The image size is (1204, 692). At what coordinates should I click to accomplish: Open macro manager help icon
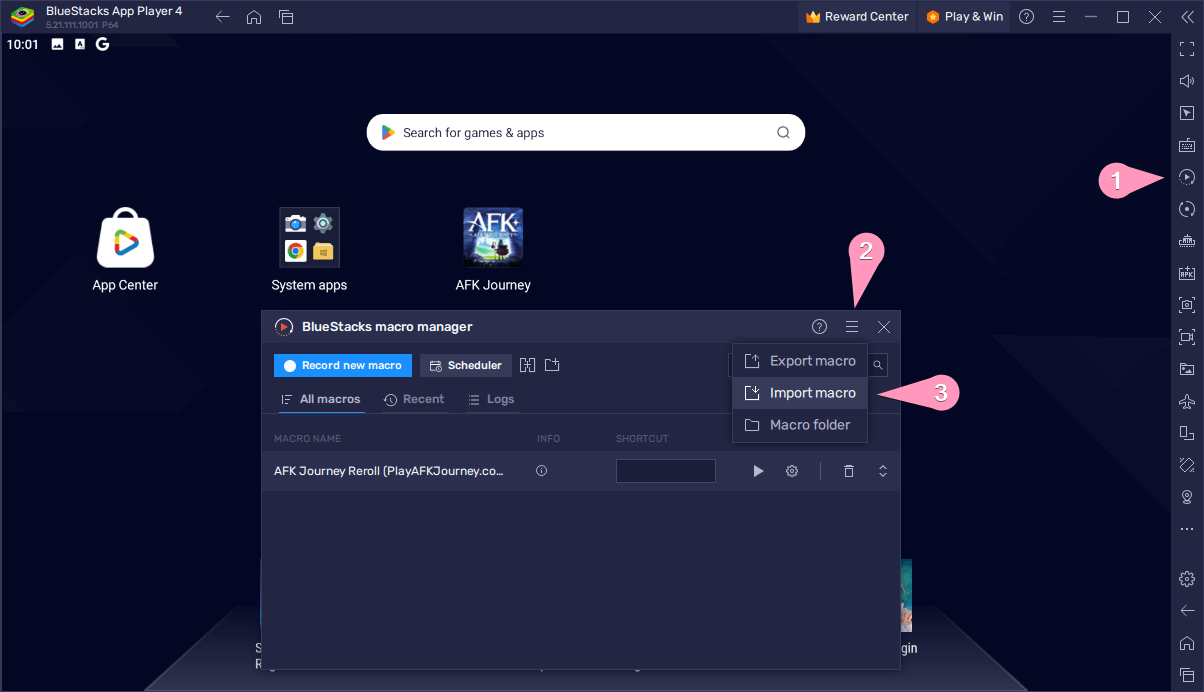click(x=819, y=327)
